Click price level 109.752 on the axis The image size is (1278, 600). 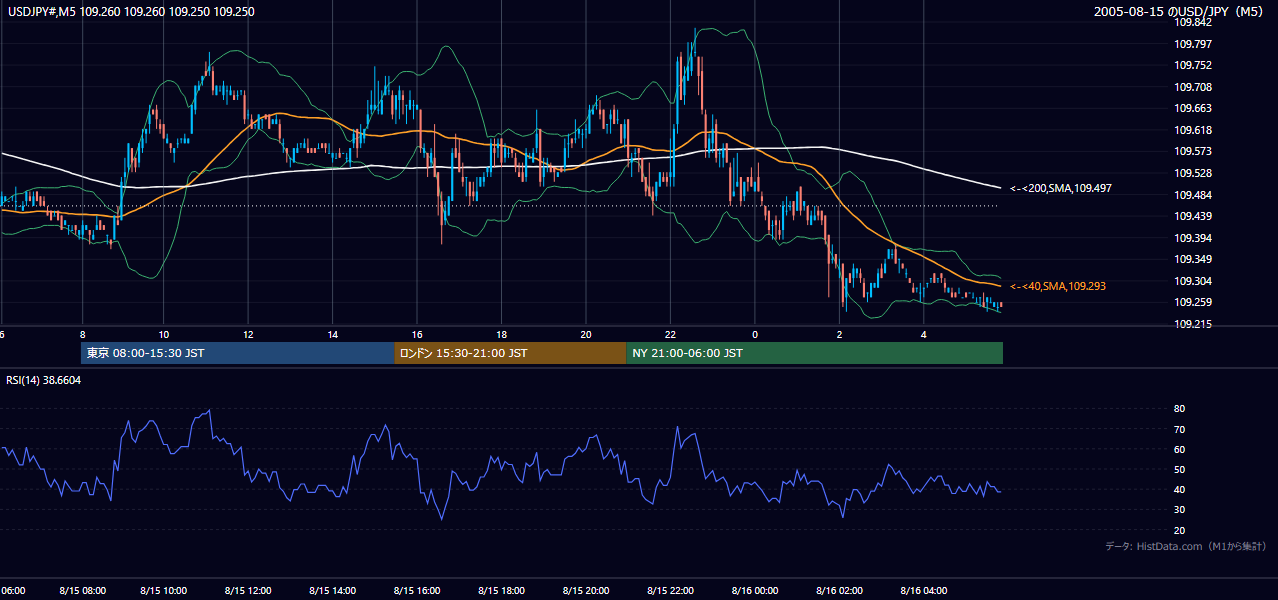pyautogui.click(x=1193, y=65)
